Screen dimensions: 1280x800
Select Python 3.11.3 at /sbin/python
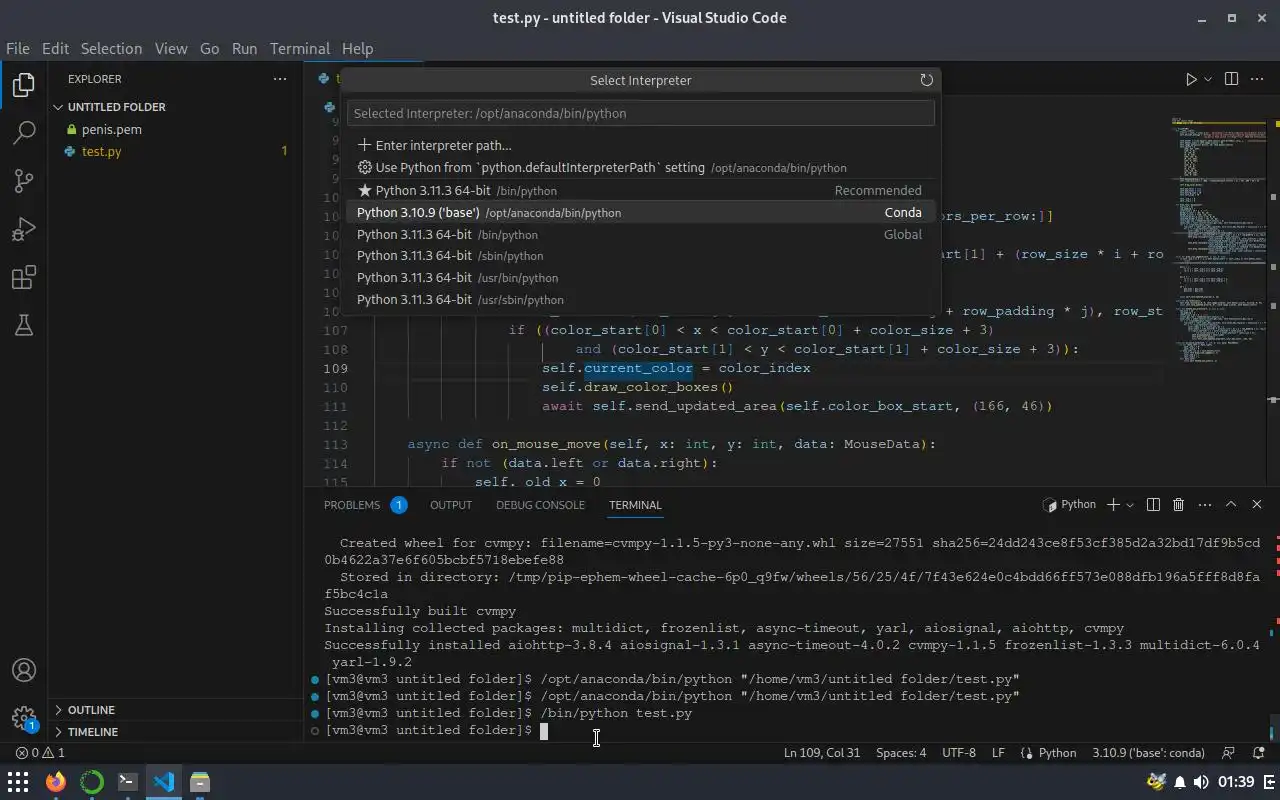click(641, 256)
